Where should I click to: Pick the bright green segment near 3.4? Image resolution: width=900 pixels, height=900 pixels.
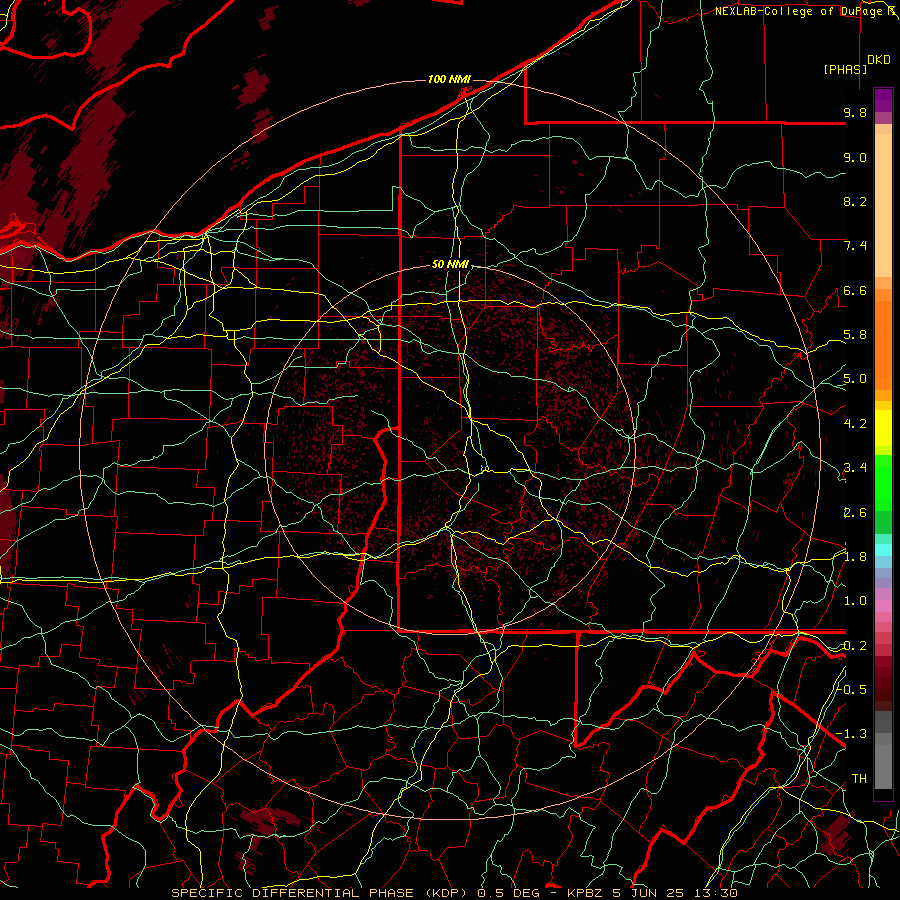pos(883,482)
